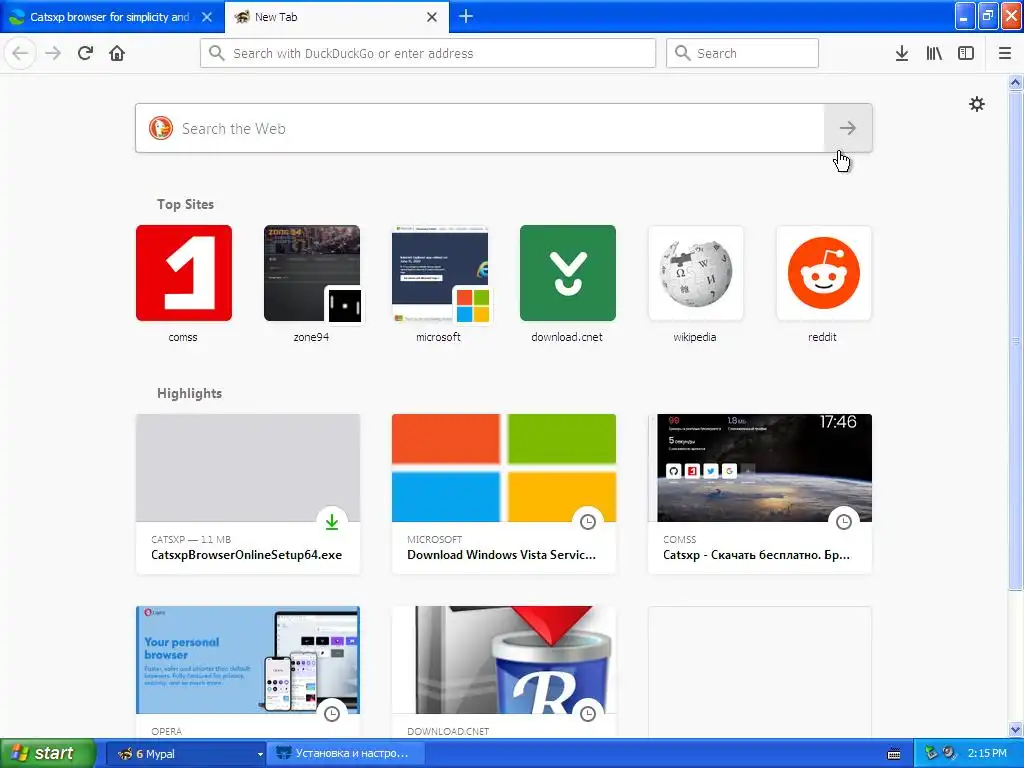Open the Comss Catsxp highlight card
Viewport: 1024px width, 768px height.
[760, 494]
